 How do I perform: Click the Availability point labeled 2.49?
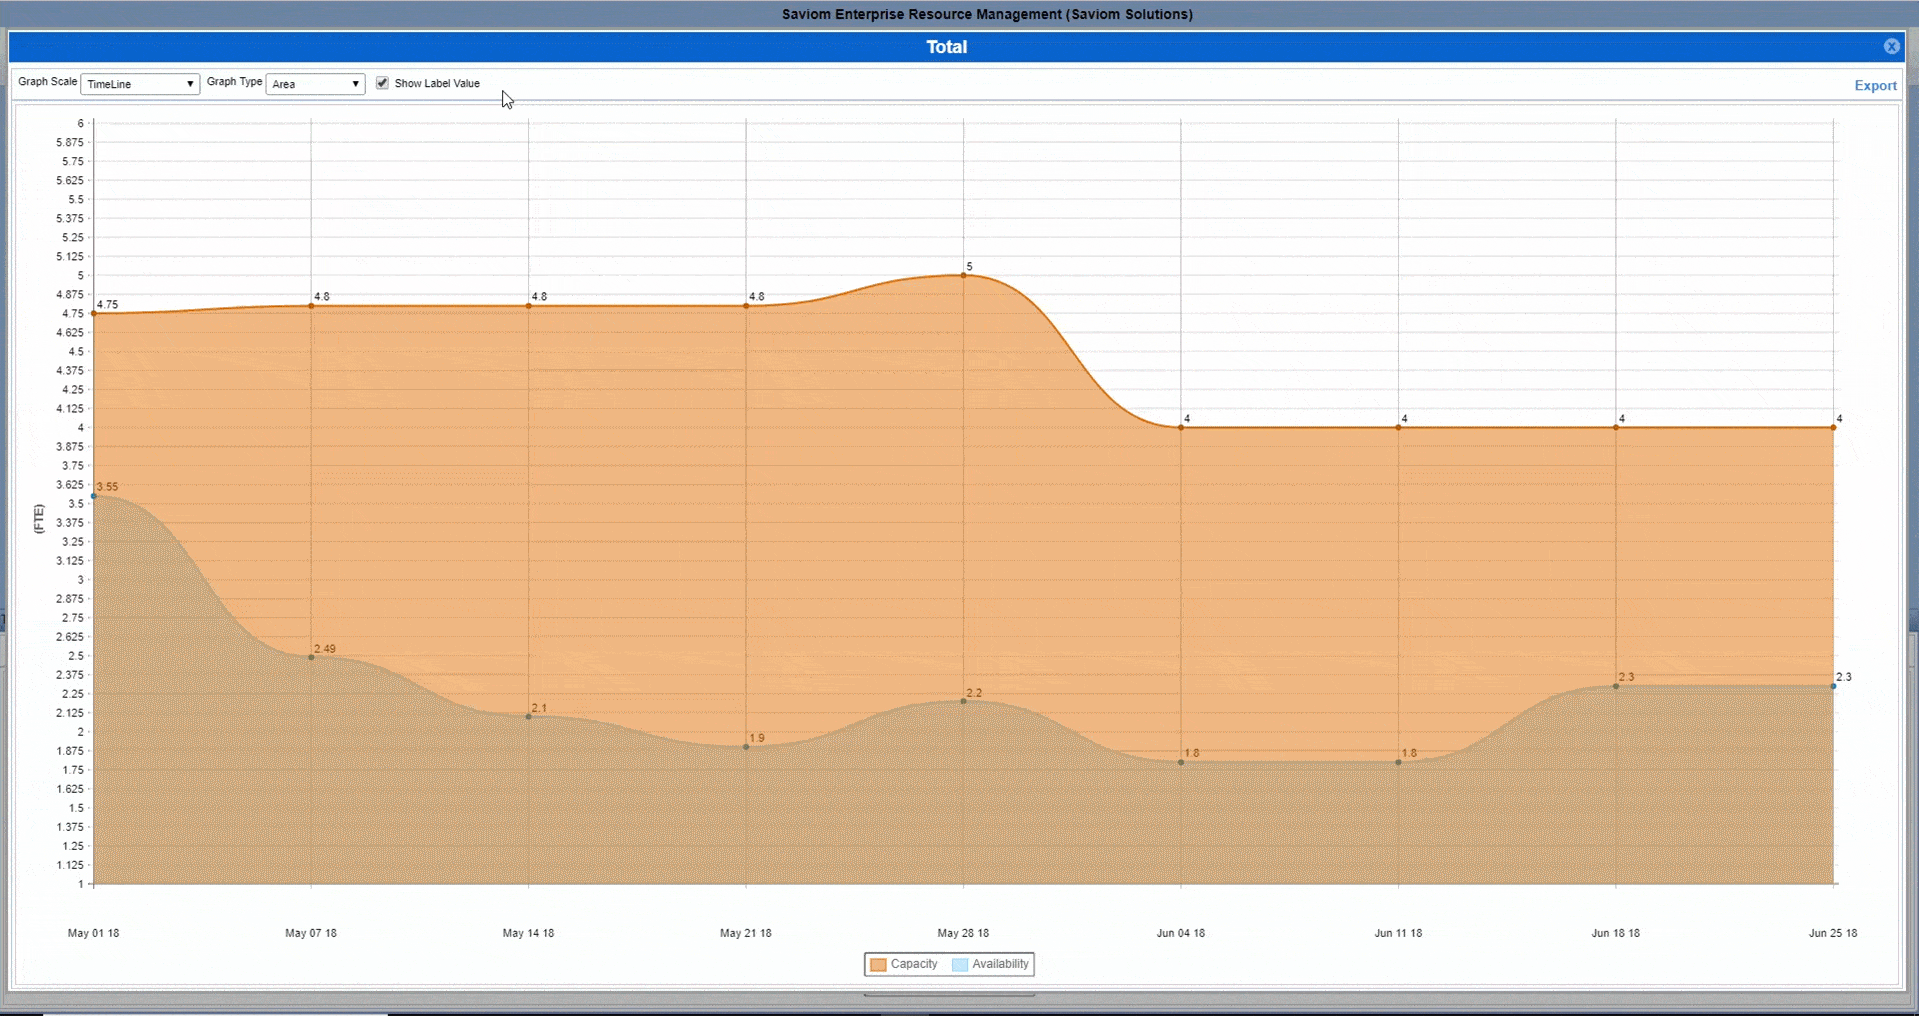point(311,657)
